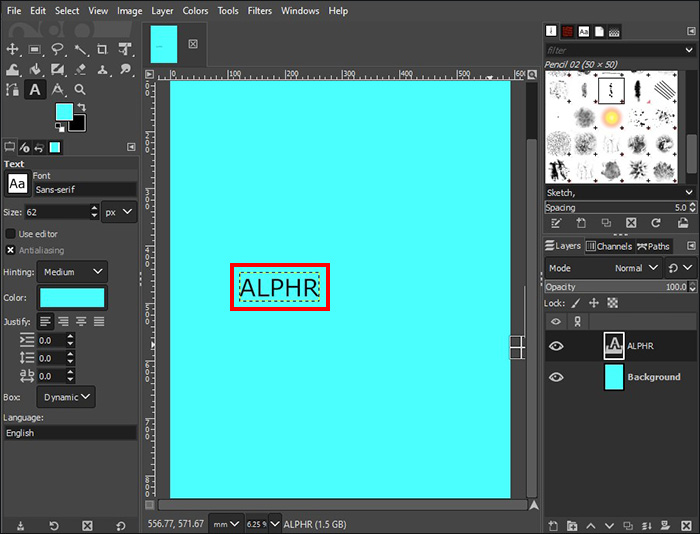Click the Font name input field
700x534 pixels.
pyautogui.click(x=84, y=189)
